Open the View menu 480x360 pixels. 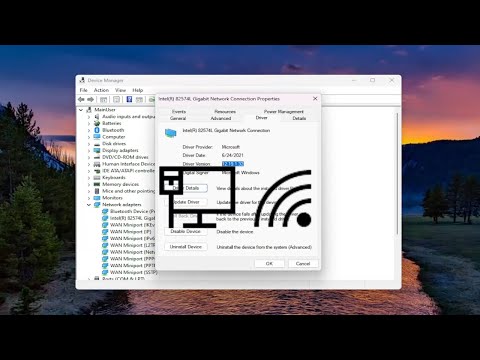120,90
